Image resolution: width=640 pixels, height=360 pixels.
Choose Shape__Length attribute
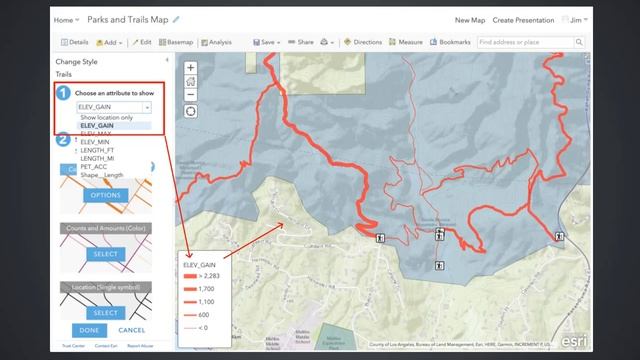point(102,175)
